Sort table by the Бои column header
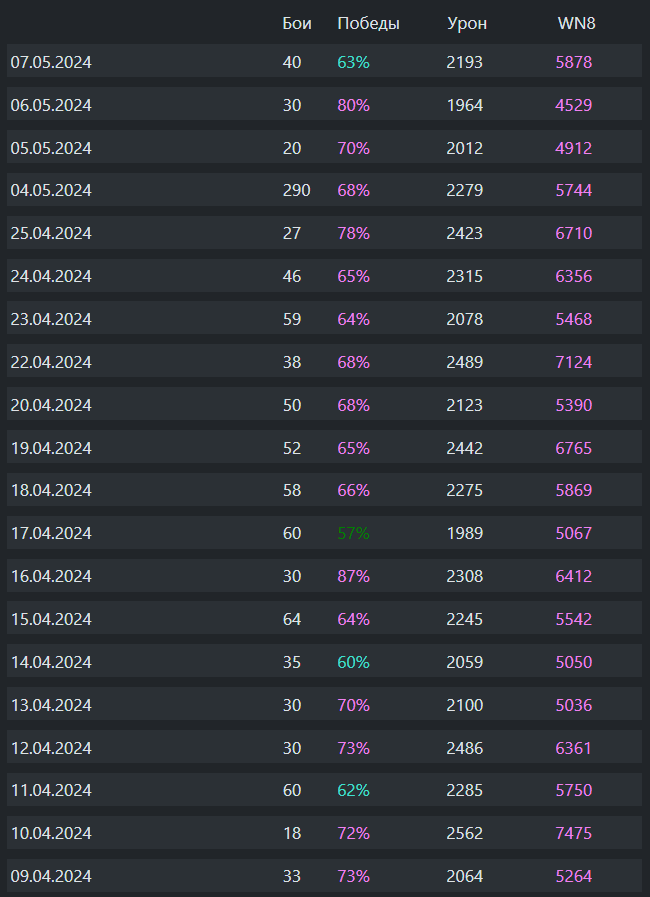 click(297, 23)
